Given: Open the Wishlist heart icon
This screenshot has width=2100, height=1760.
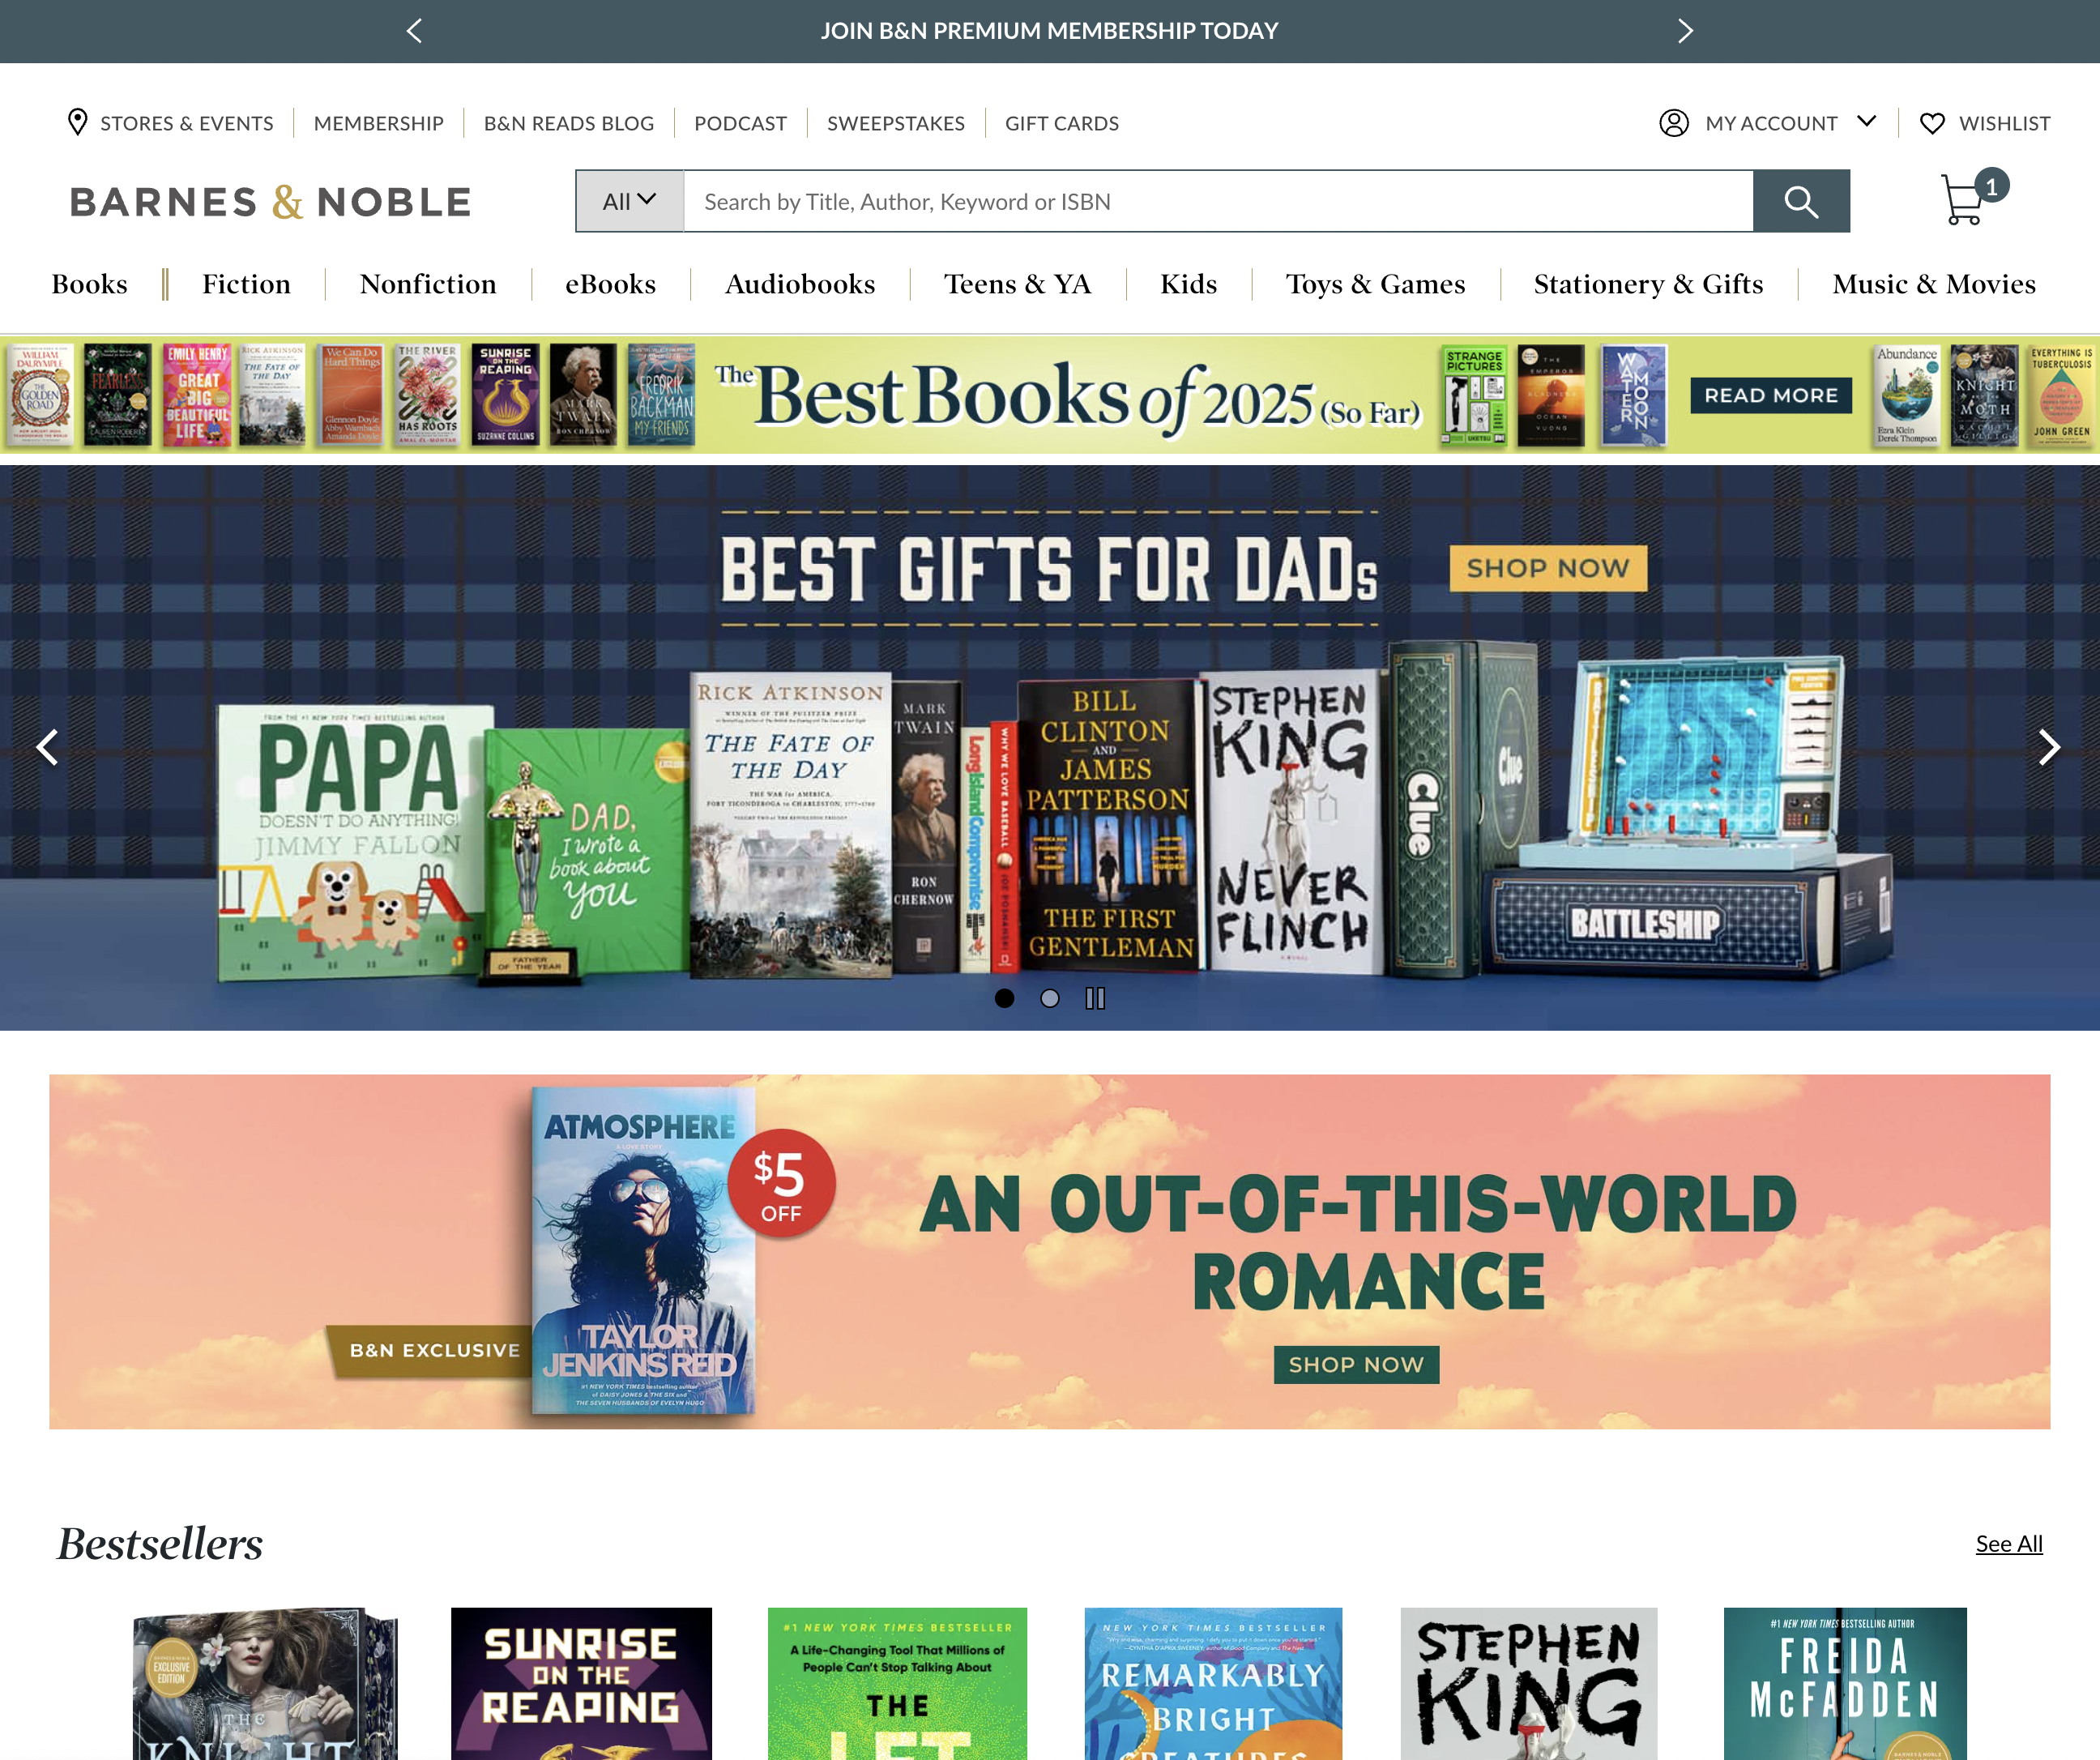Looking at the screenshot, I should point(1931,123).
